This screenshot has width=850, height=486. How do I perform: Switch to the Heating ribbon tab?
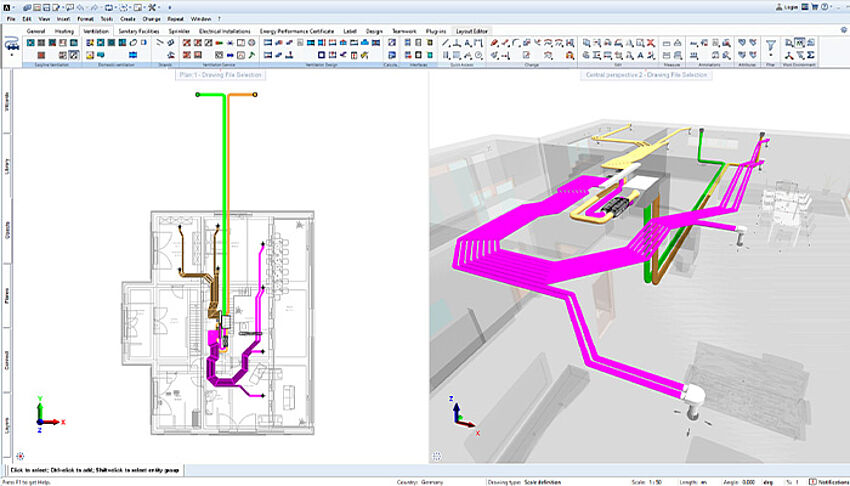64,31
